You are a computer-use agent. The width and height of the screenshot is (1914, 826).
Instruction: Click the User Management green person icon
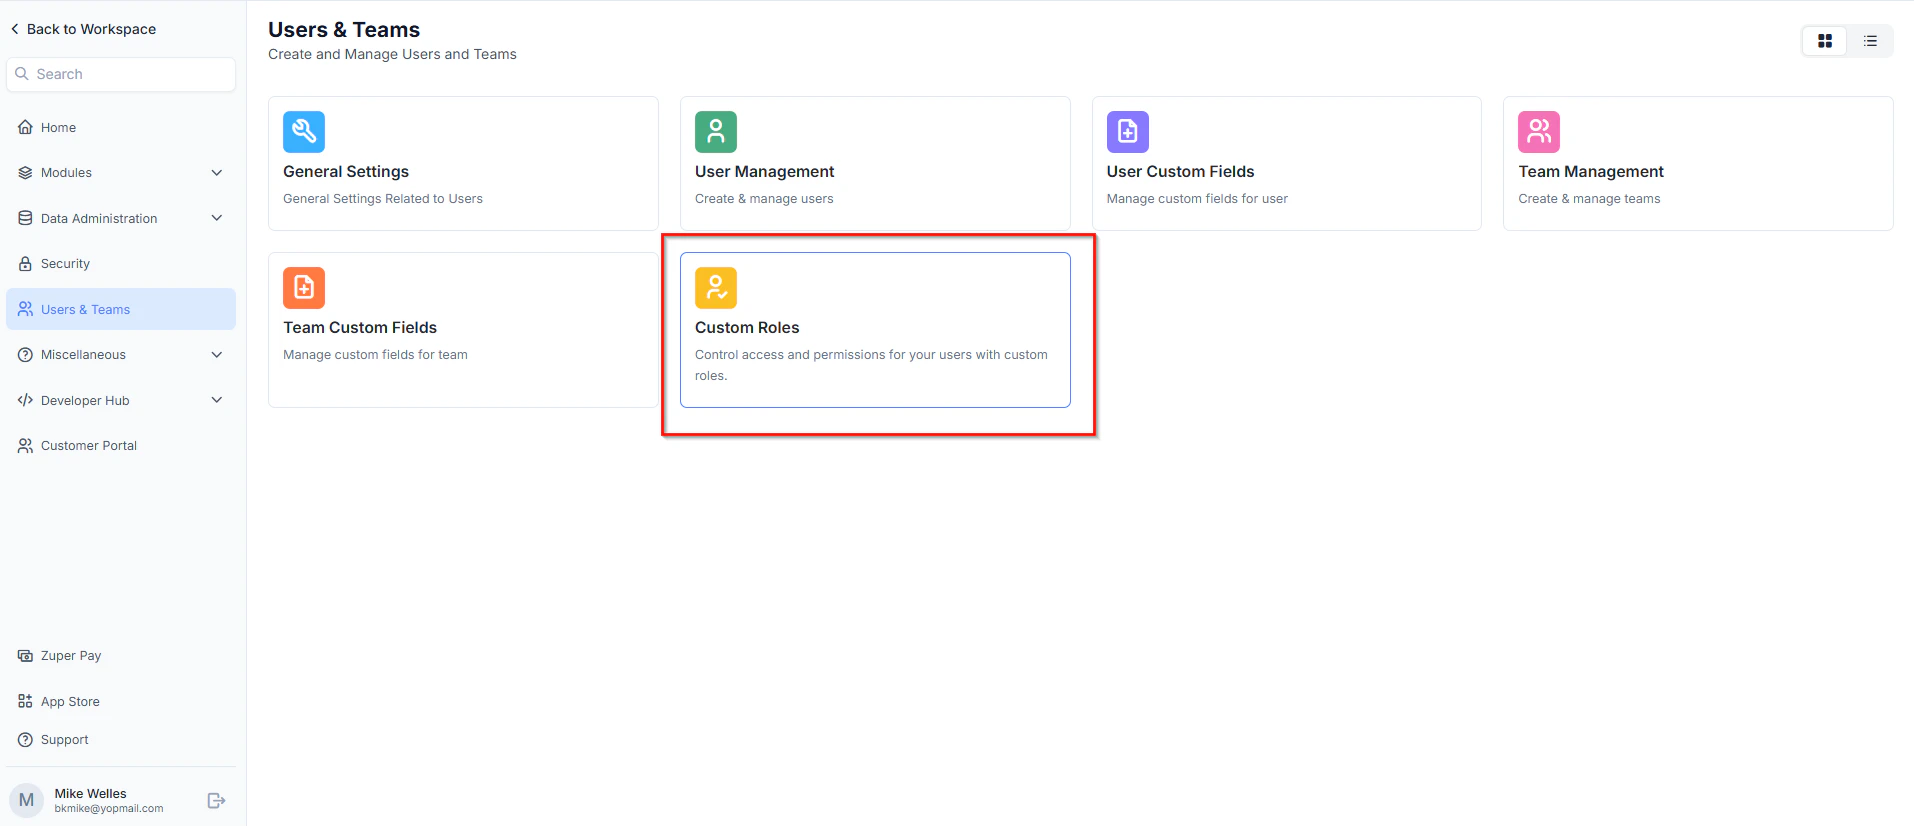click(x=716, y=132)
